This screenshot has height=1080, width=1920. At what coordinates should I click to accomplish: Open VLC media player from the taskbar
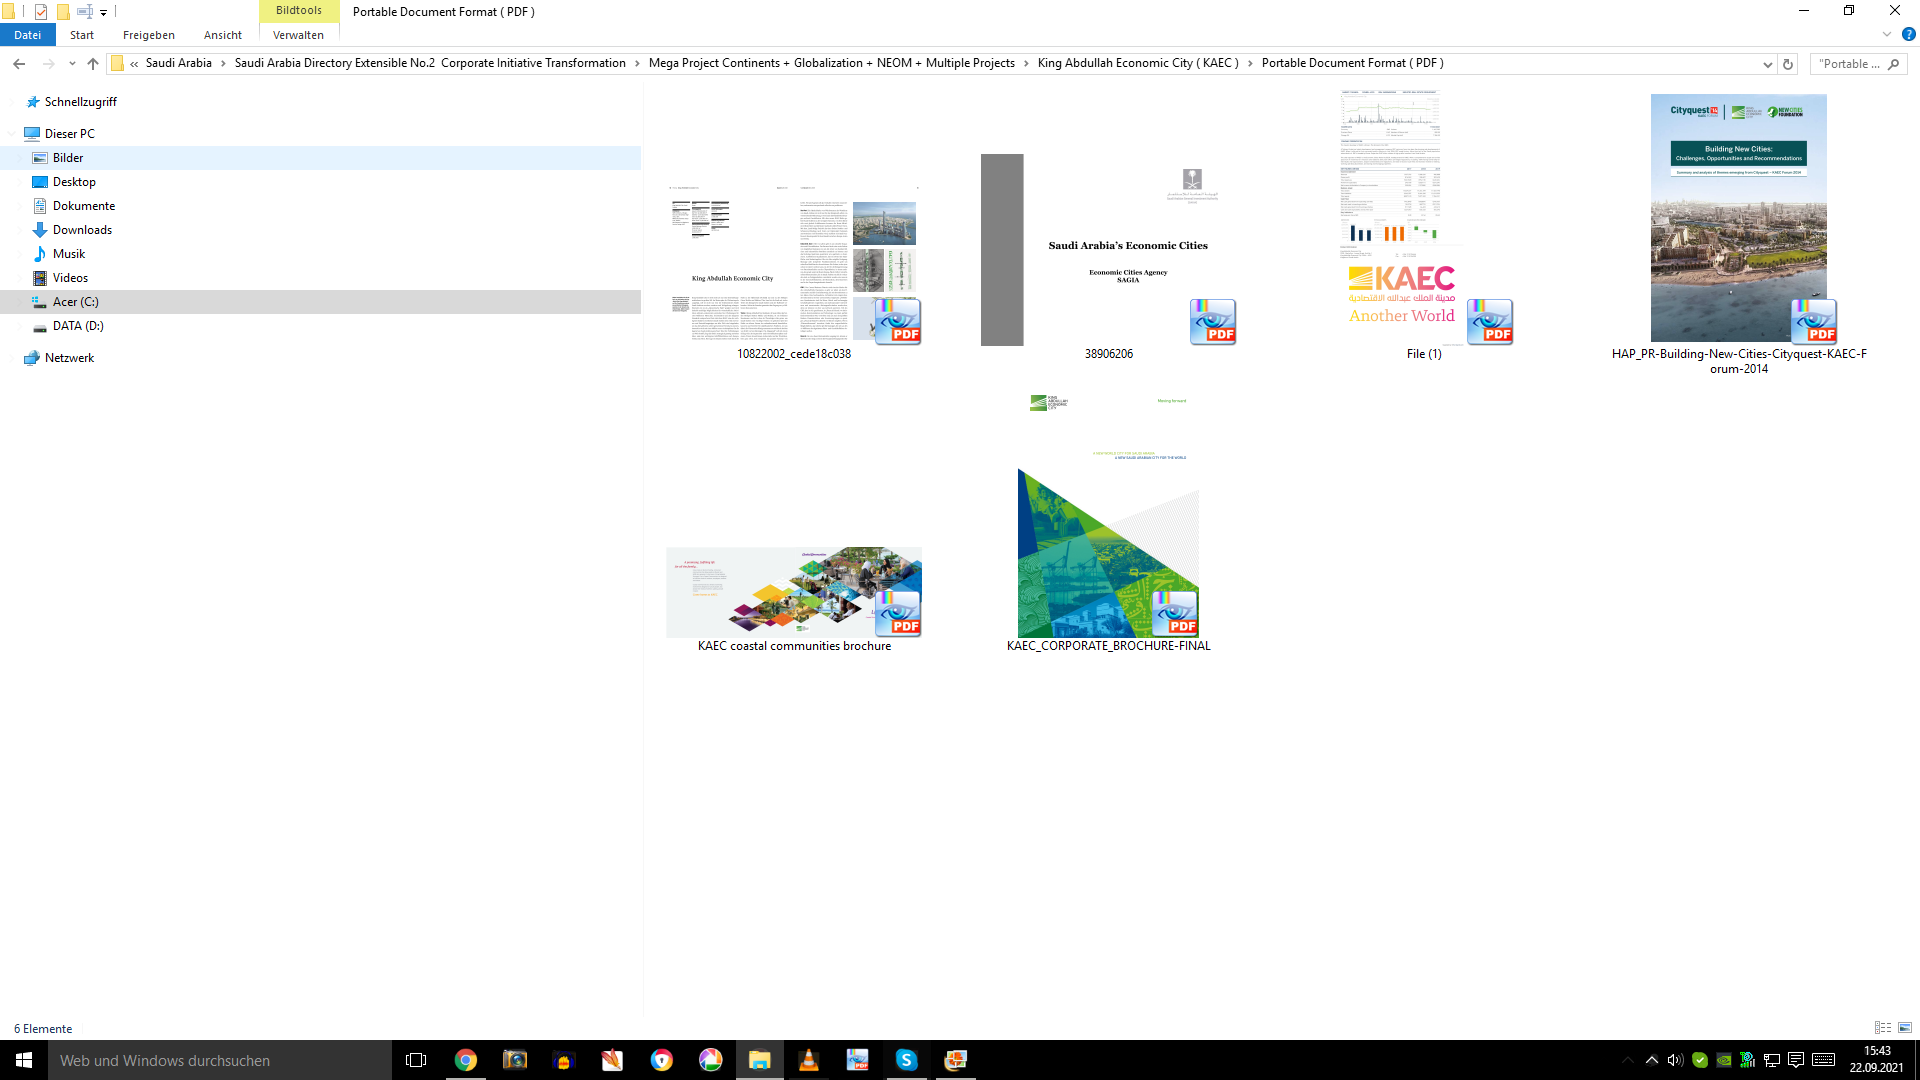(x=809, y=1060)
